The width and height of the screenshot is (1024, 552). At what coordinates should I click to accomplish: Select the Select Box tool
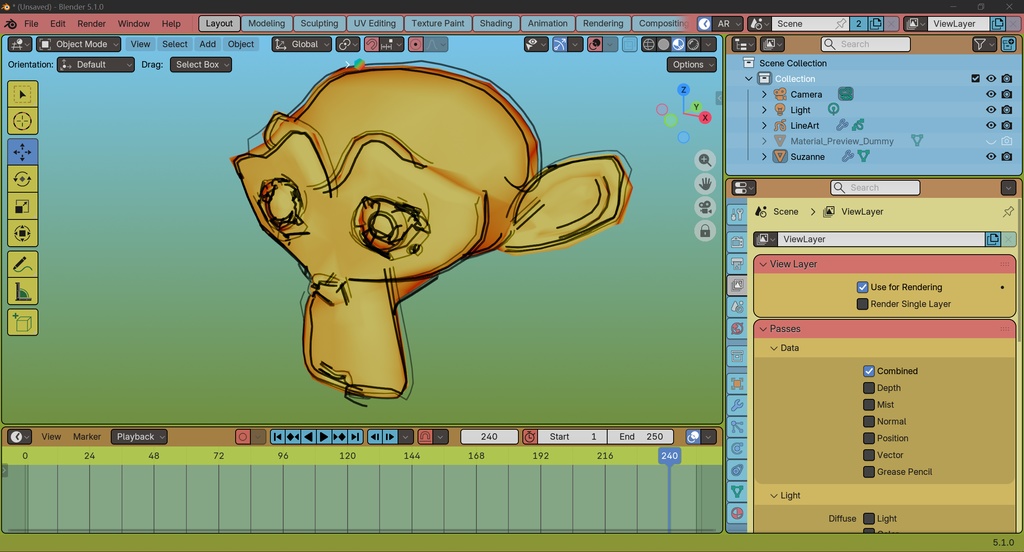[22, 94]
